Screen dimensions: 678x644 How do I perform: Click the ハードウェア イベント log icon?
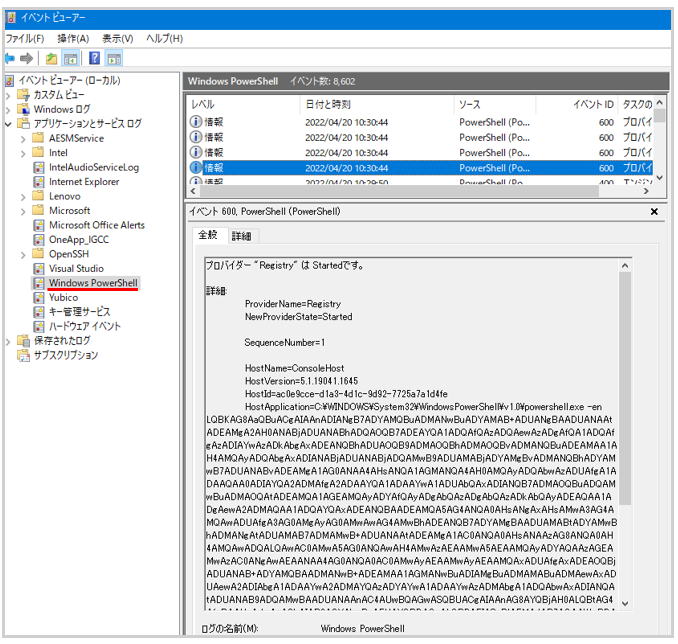point(39,327)
